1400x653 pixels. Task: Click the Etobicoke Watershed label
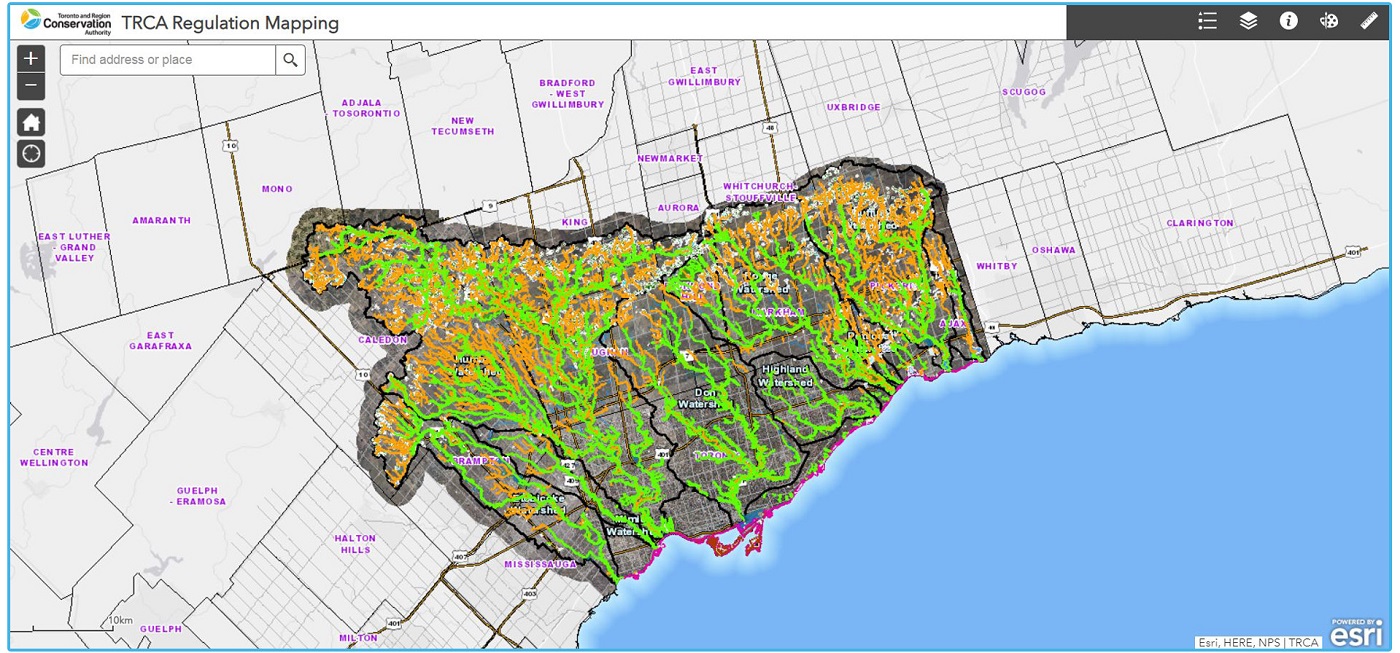(537, 503)
